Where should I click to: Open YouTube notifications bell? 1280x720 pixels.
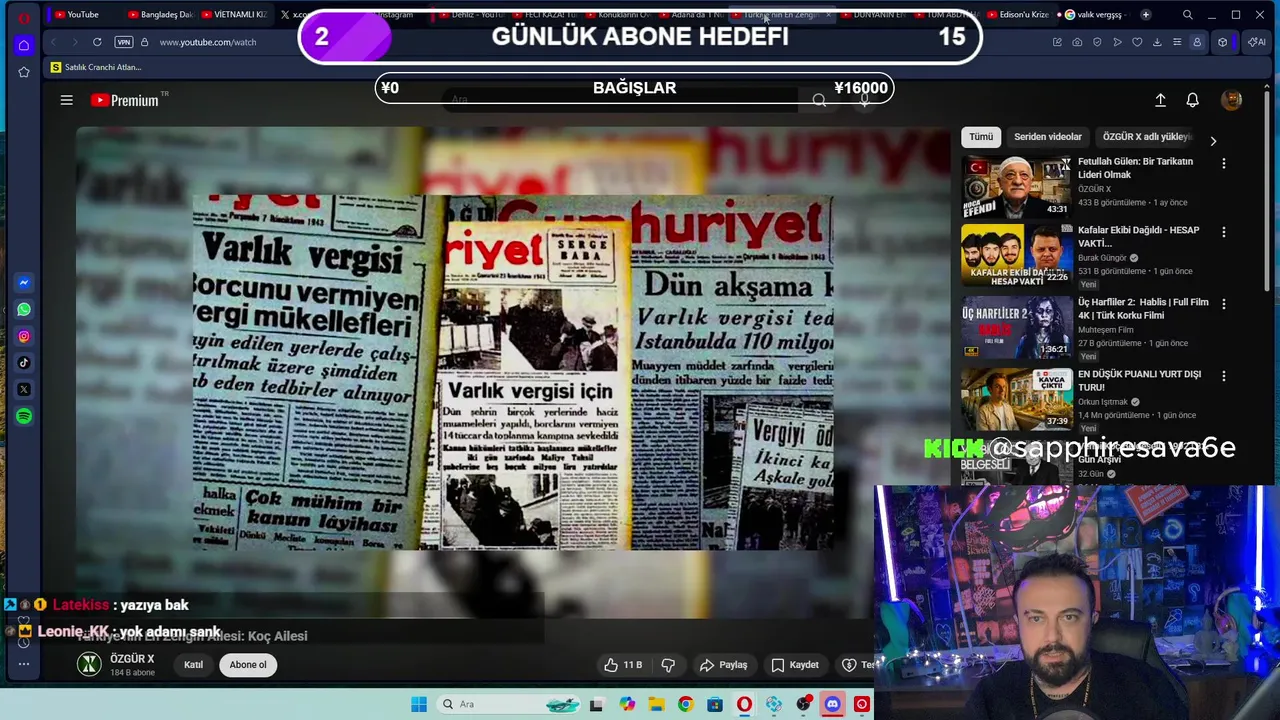(x=1192, y=100)
